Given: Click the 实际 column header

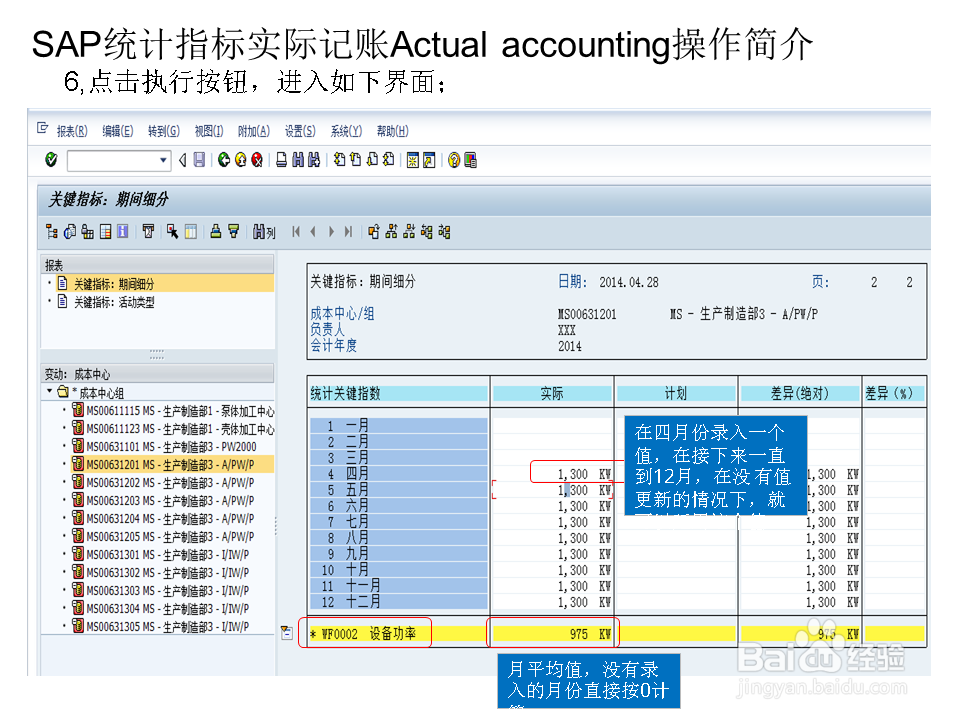Looking at the screenshot, I should pos(552,394).
